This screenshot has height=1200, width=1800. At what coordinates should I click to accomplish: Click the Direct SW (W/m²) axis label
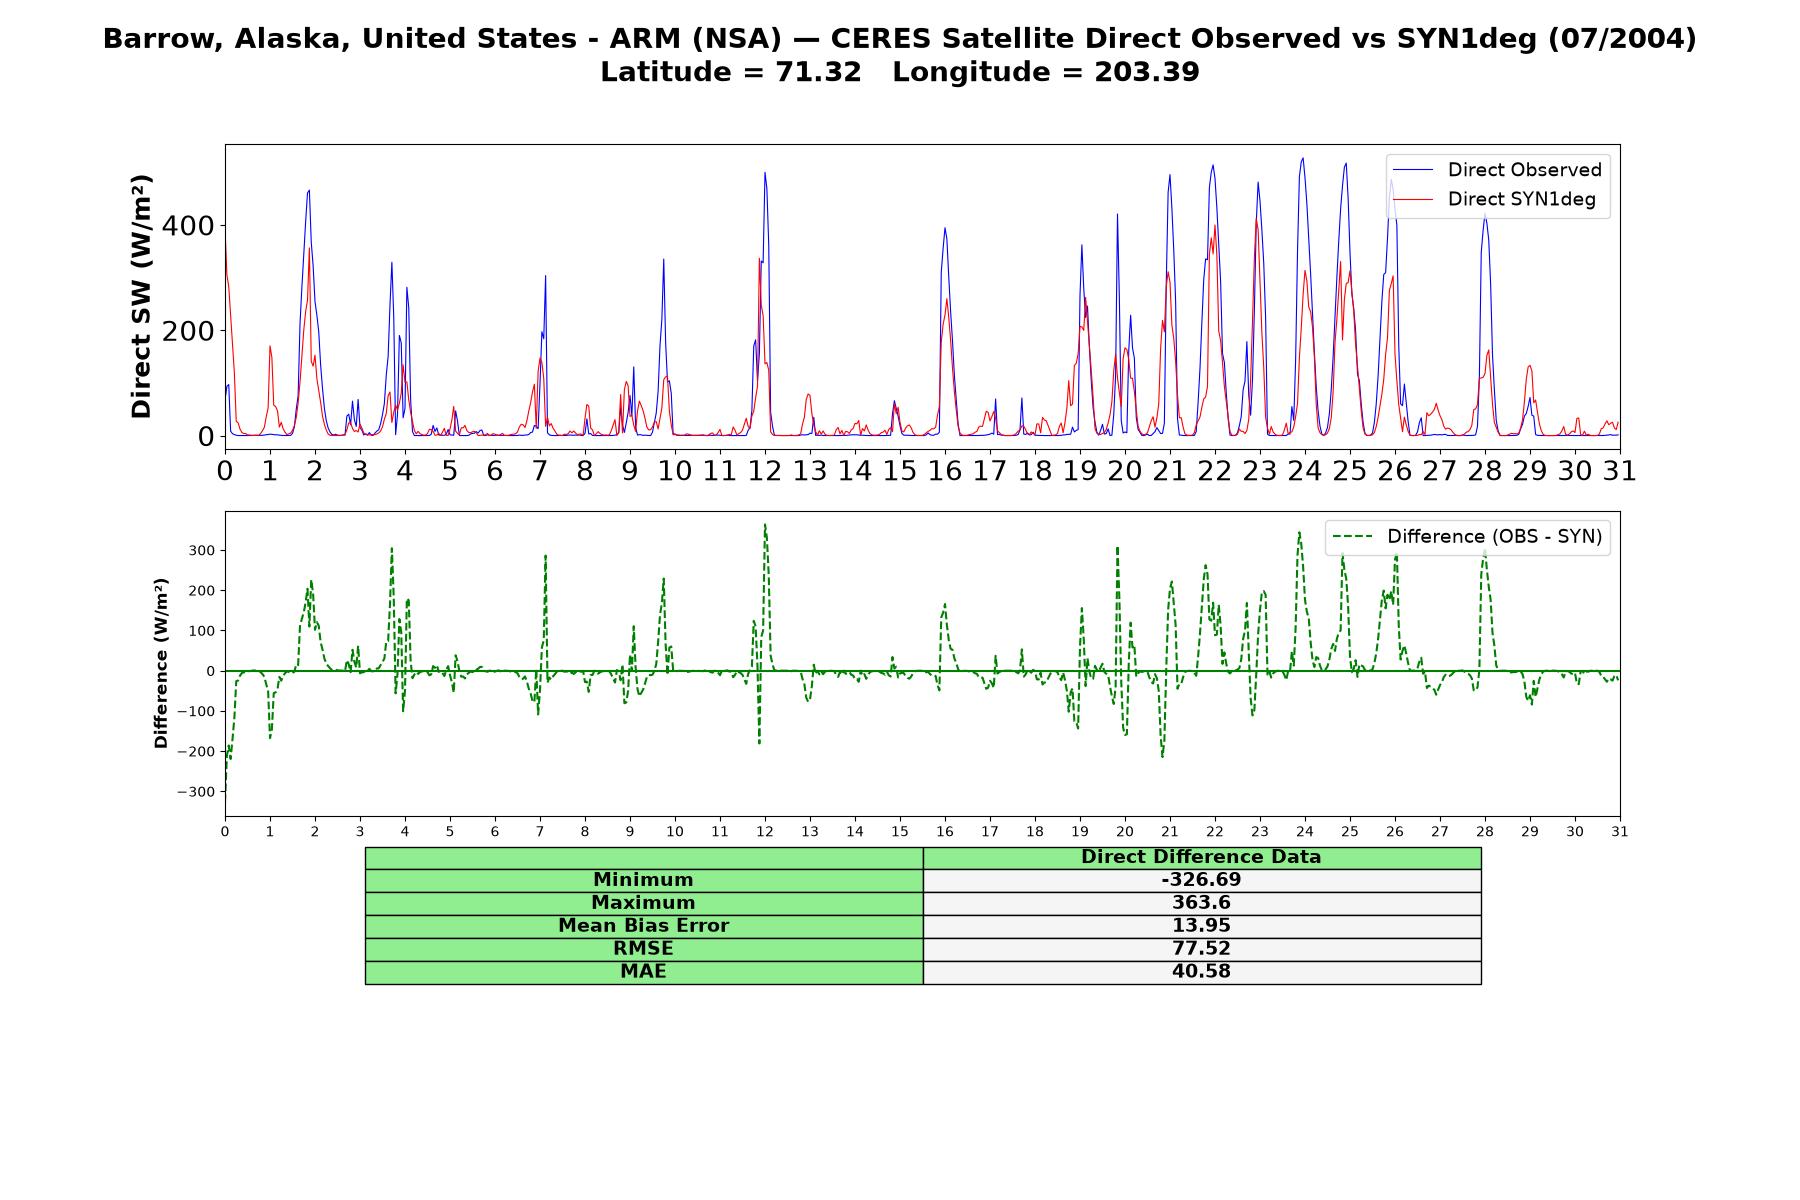click(141, 296)
